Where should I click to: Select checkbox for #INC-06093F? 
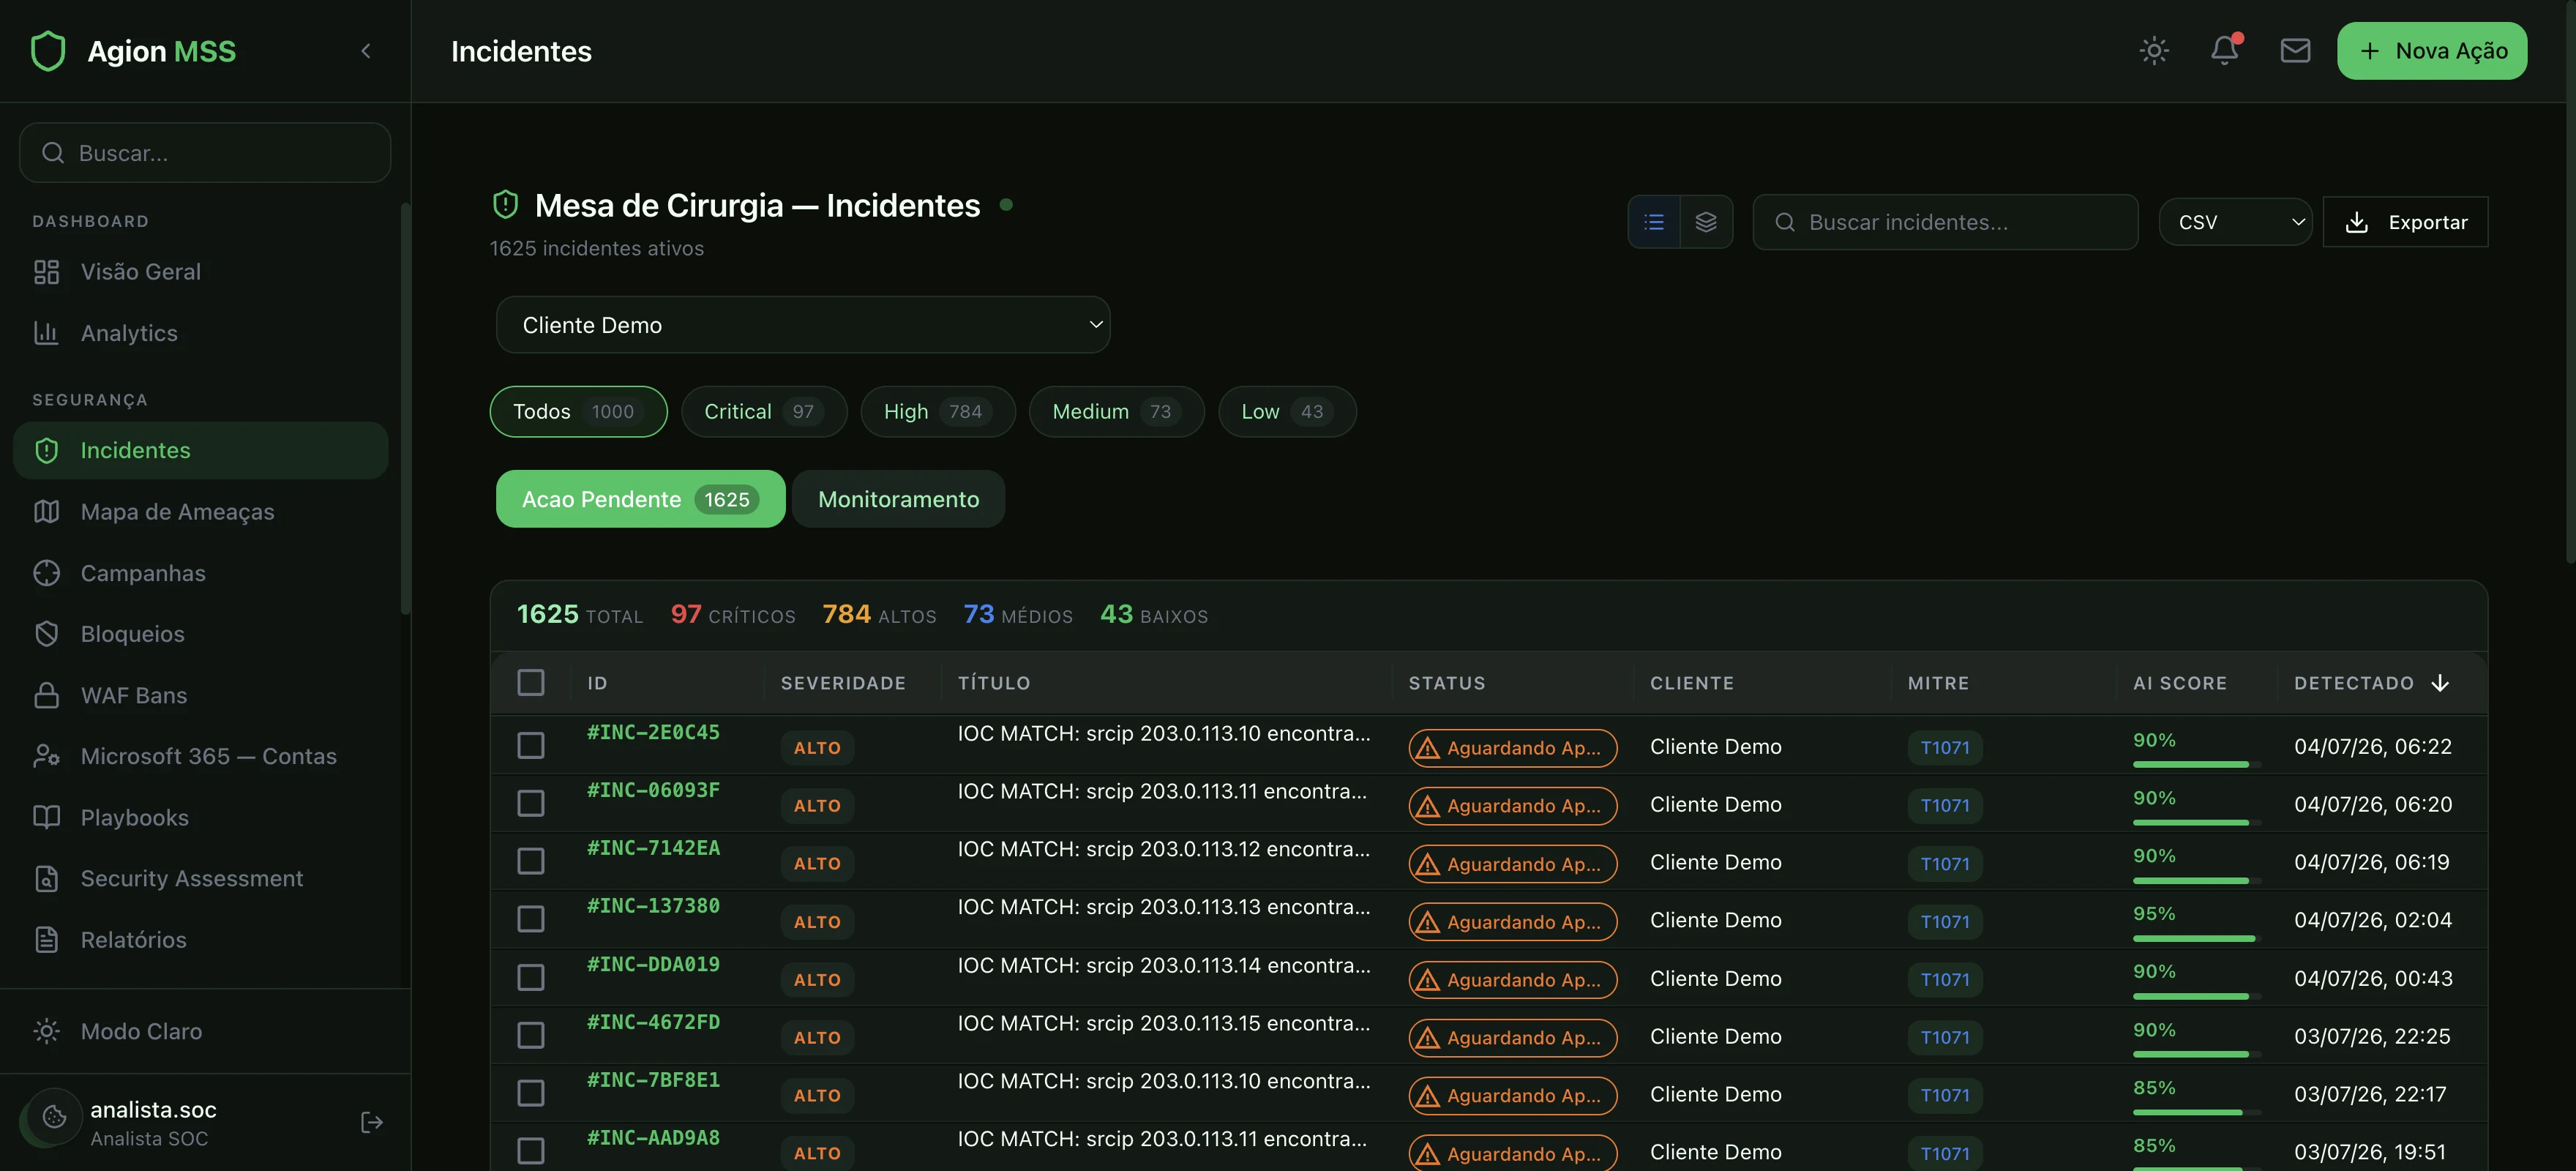tap(531, 804)
